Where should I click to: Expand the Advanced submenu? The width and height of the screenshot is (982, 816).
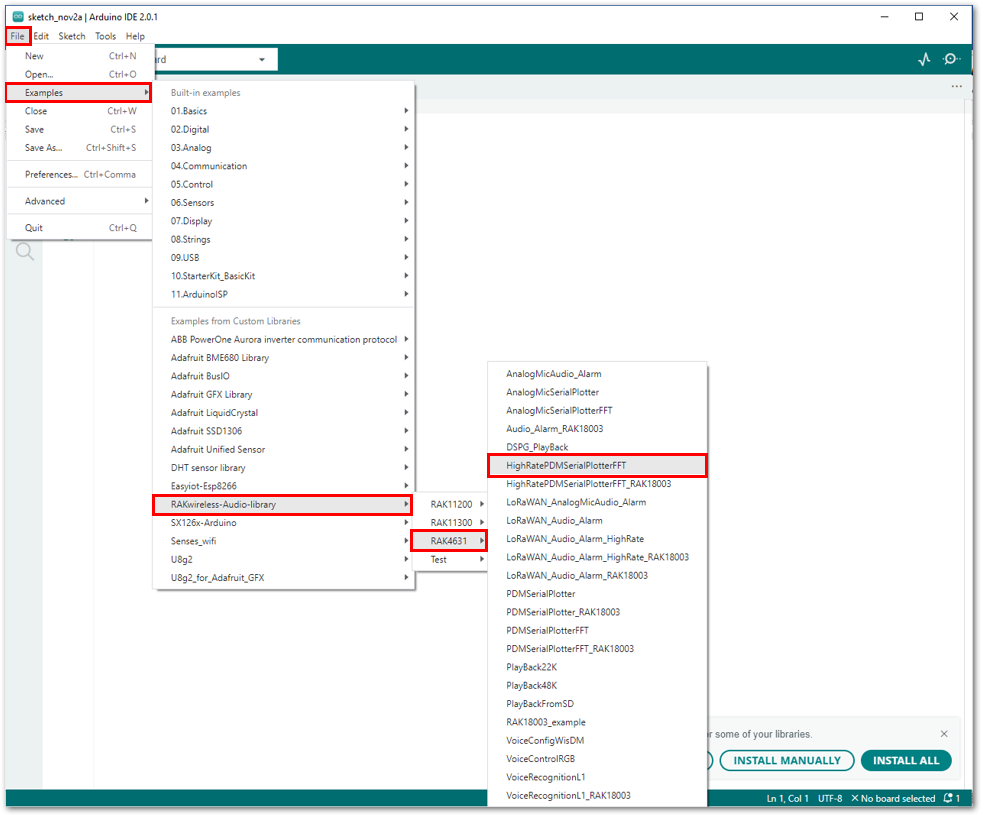[x=80, y=201]
